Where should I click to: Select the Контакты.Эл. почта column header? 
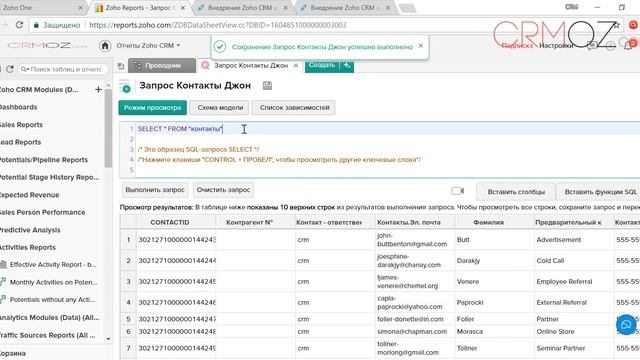coord(414,222)
